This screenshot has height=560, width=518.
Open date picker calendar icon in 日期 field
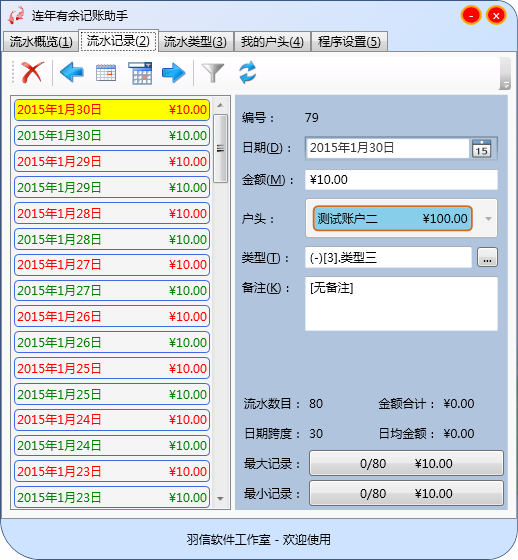pos(482,148)
